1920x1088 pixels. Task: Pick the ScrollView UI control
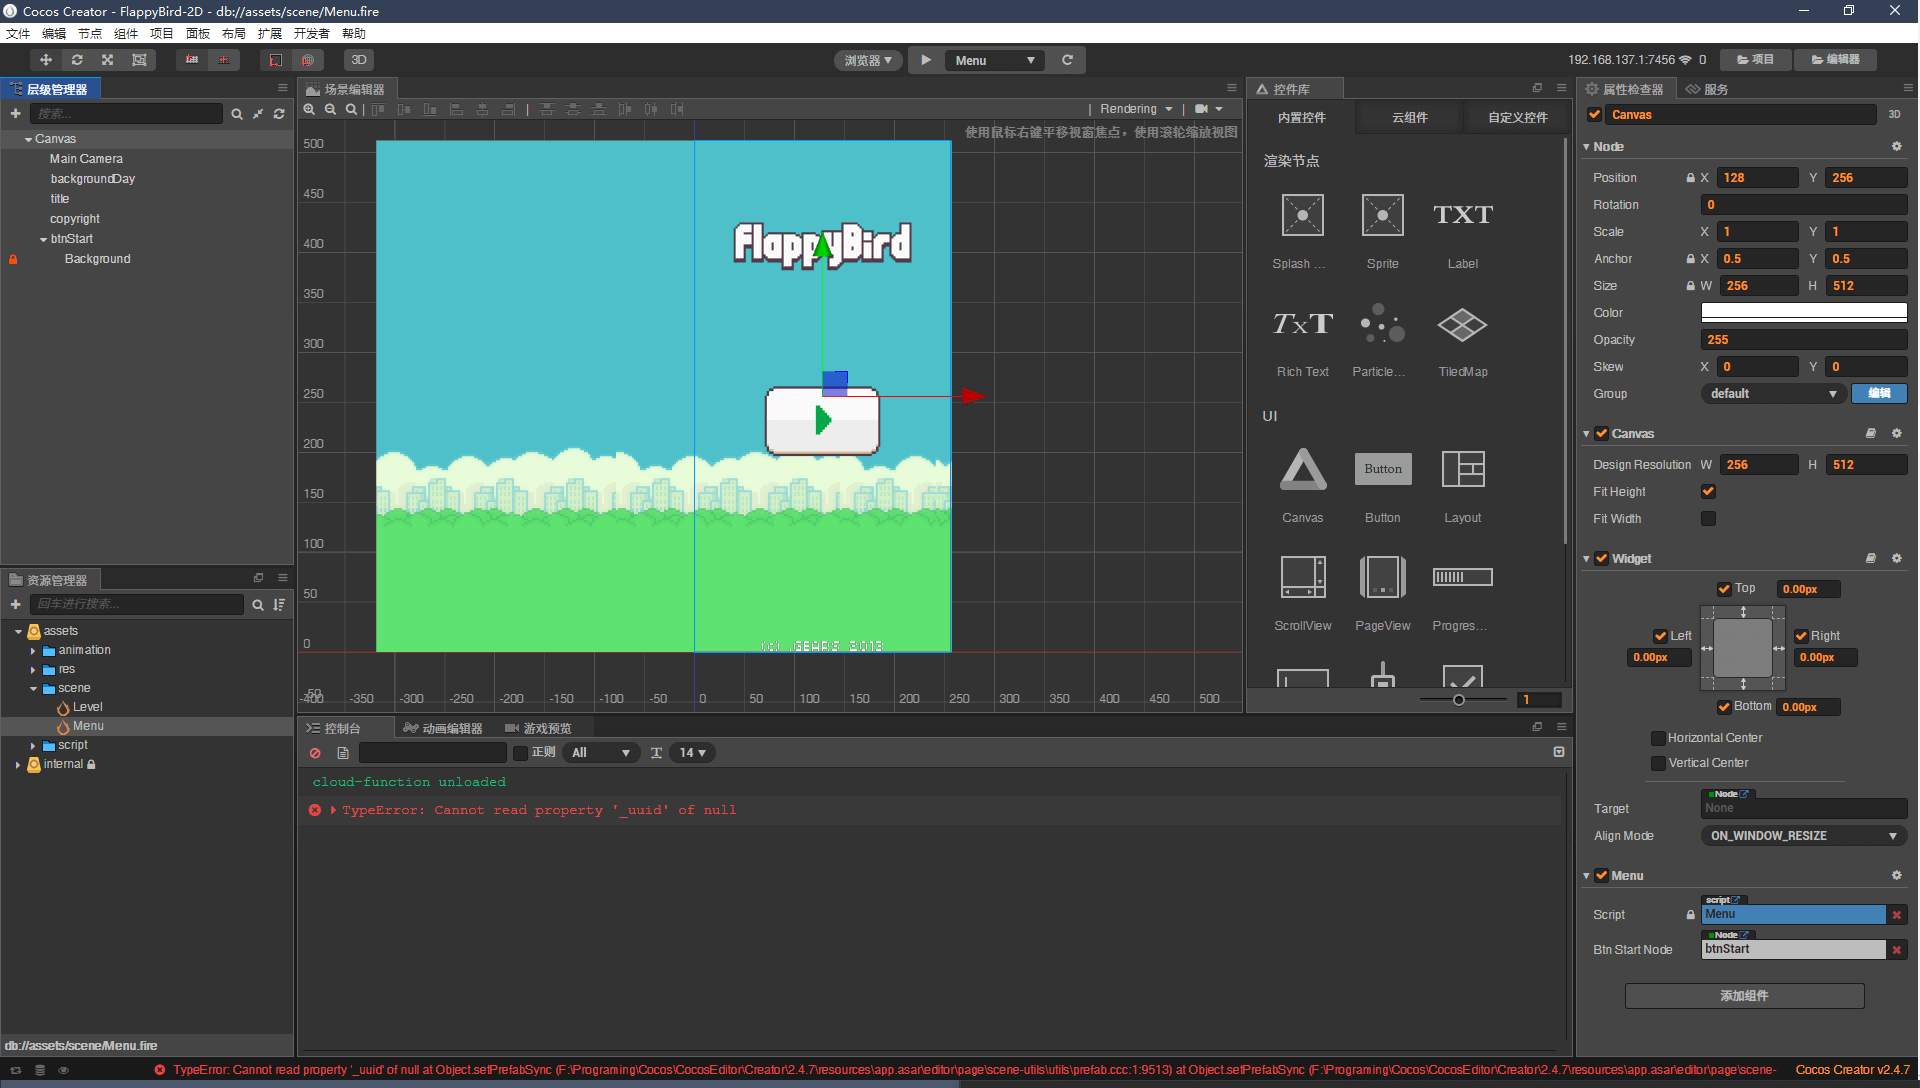point(1302,594)
